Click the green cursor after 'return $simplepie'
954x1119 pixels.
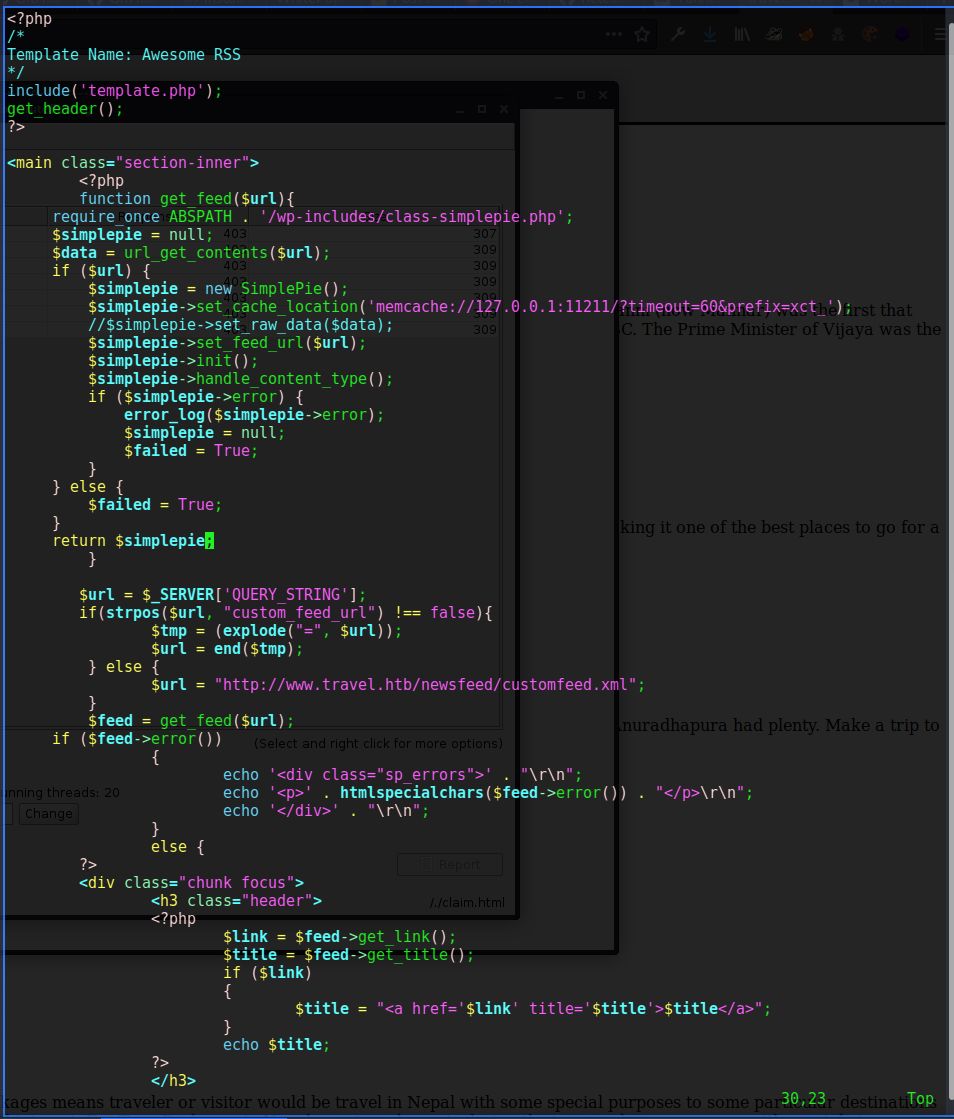click(210, 541)
